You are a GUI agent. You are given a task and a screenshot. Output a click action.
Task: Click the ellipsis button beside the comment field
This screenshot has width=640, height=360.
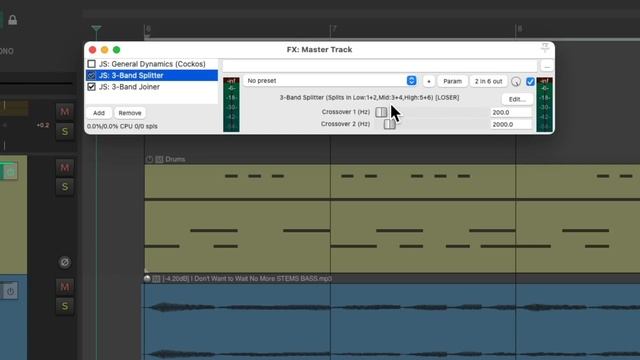547,66
